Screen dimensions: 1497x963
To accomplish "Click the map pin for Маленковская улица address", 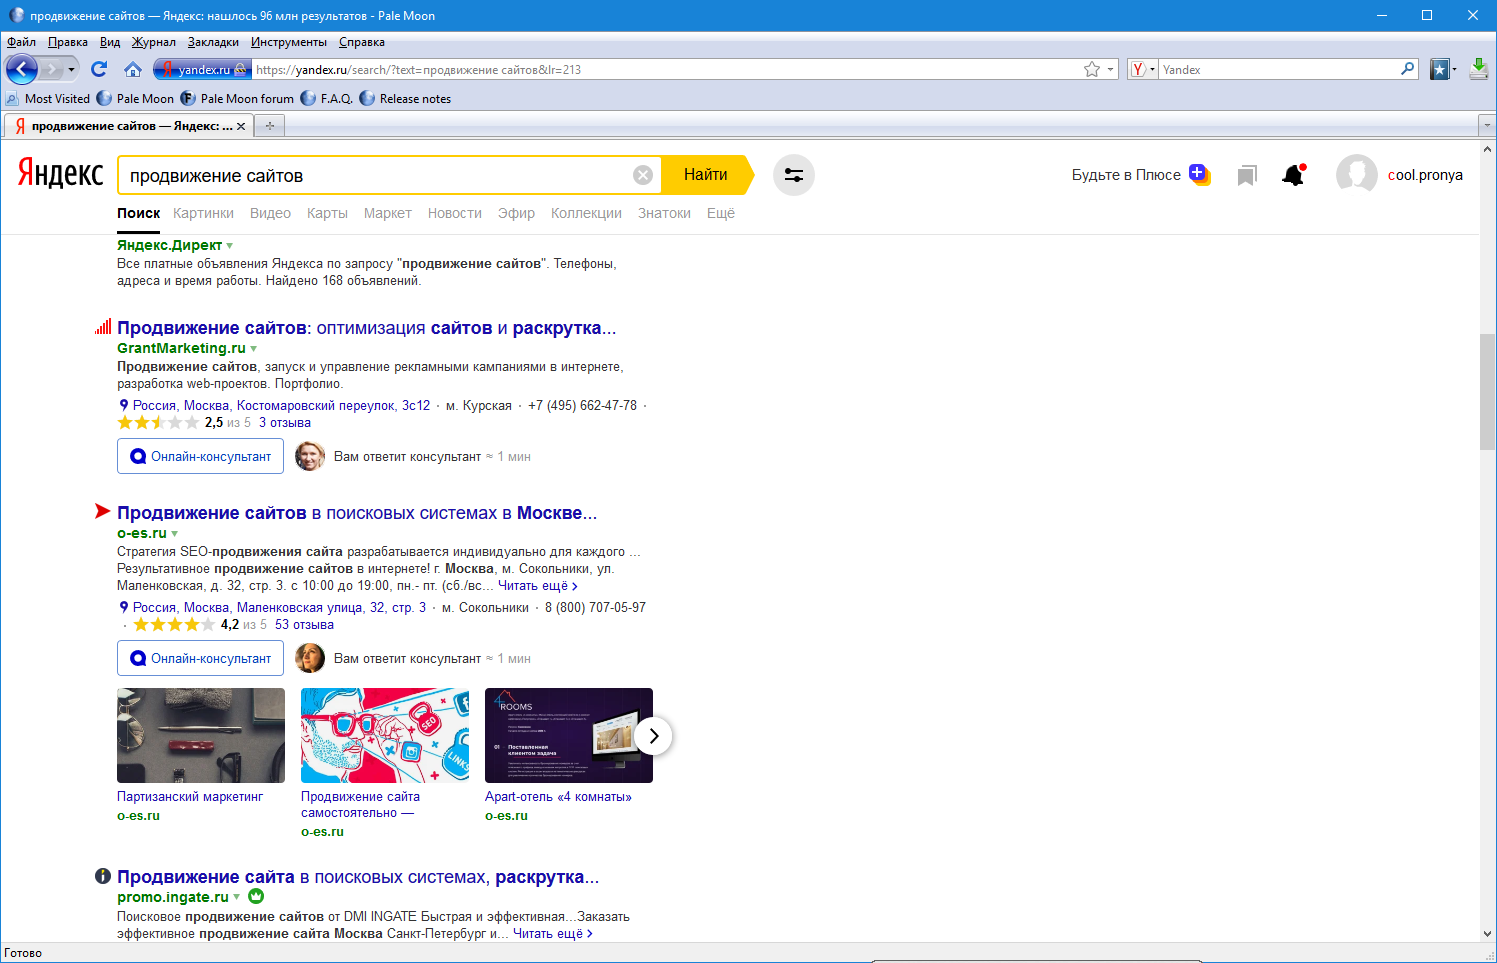I will click(x=124, y=607).
